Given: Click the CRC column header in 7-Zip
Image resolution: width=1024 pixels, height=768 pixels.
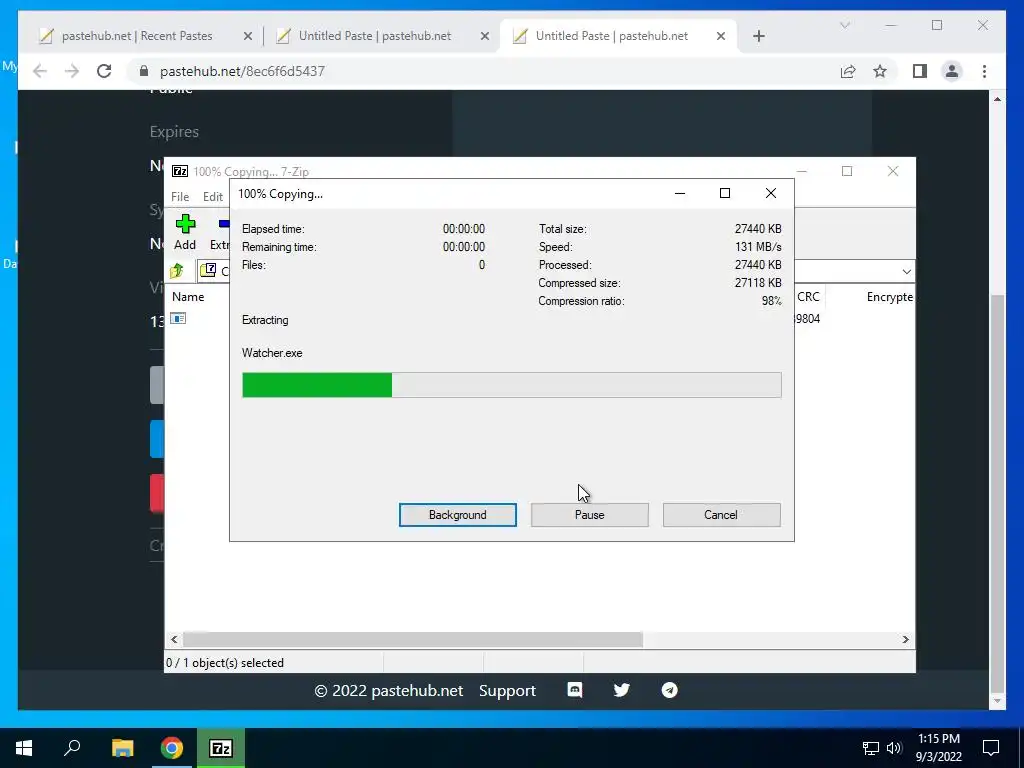Looking at the screenshot, I should [x=808, y=296].
